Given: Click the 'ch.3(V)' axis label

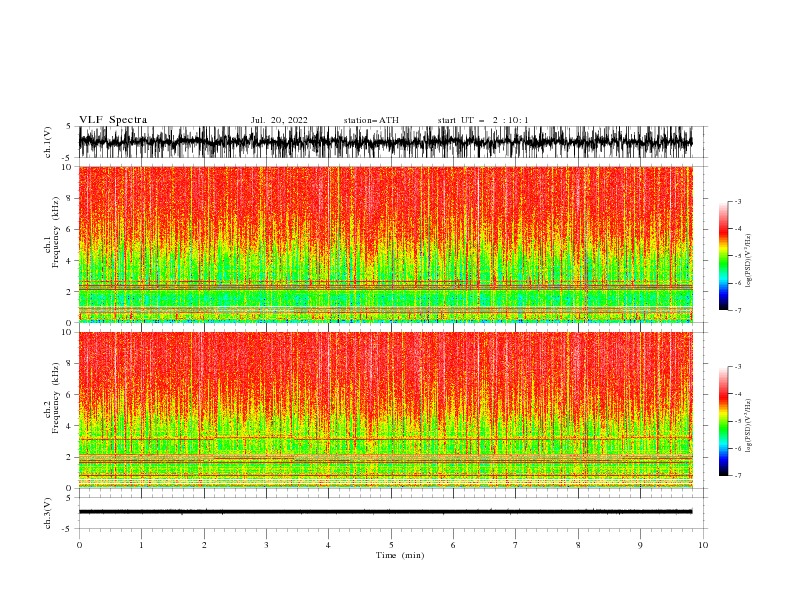Looking at the screenshot, I should [x=48, y=513].
